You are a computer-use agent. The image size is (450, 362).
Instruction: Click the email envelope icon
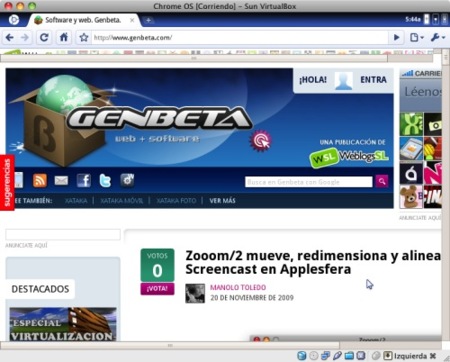[x=61, y=180]
